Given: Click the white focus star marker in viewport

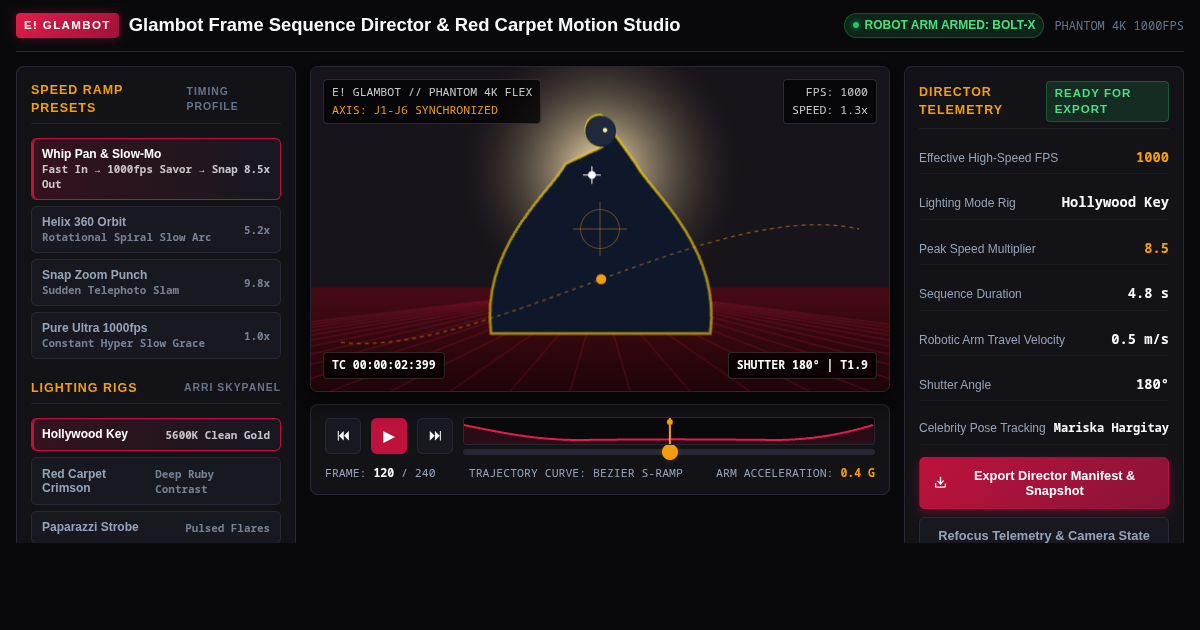Looking at the screenshot, I should coord(592,175).
